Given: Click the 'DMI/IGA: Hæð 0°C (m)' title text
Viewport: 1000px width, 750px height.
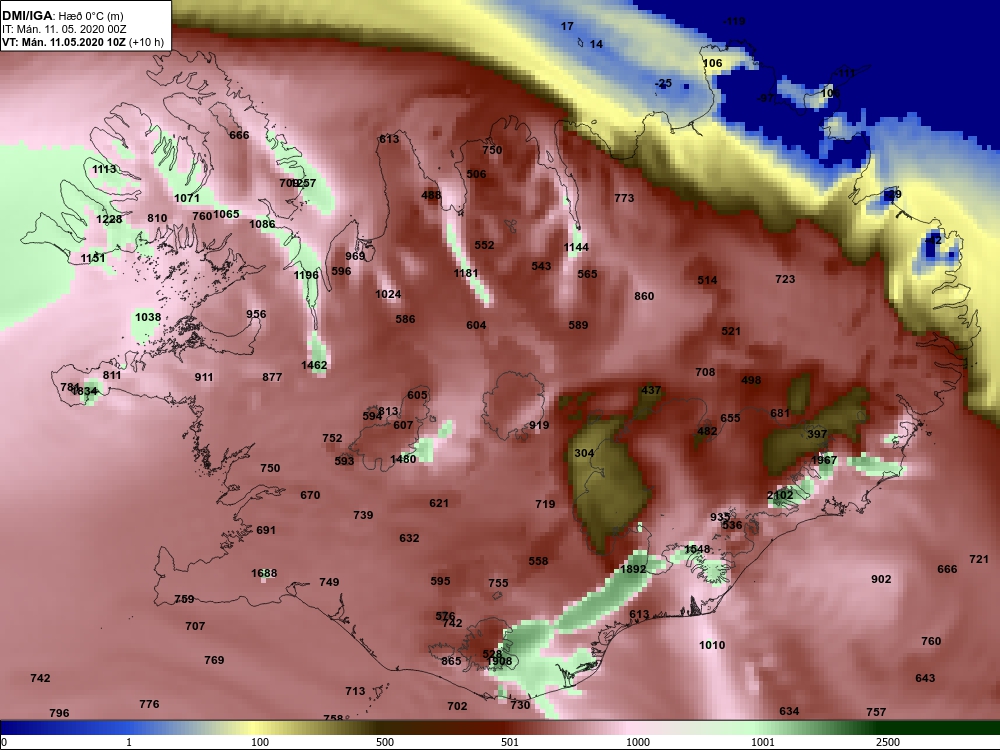Looking at the screenshot, I should tap(63, 16).
